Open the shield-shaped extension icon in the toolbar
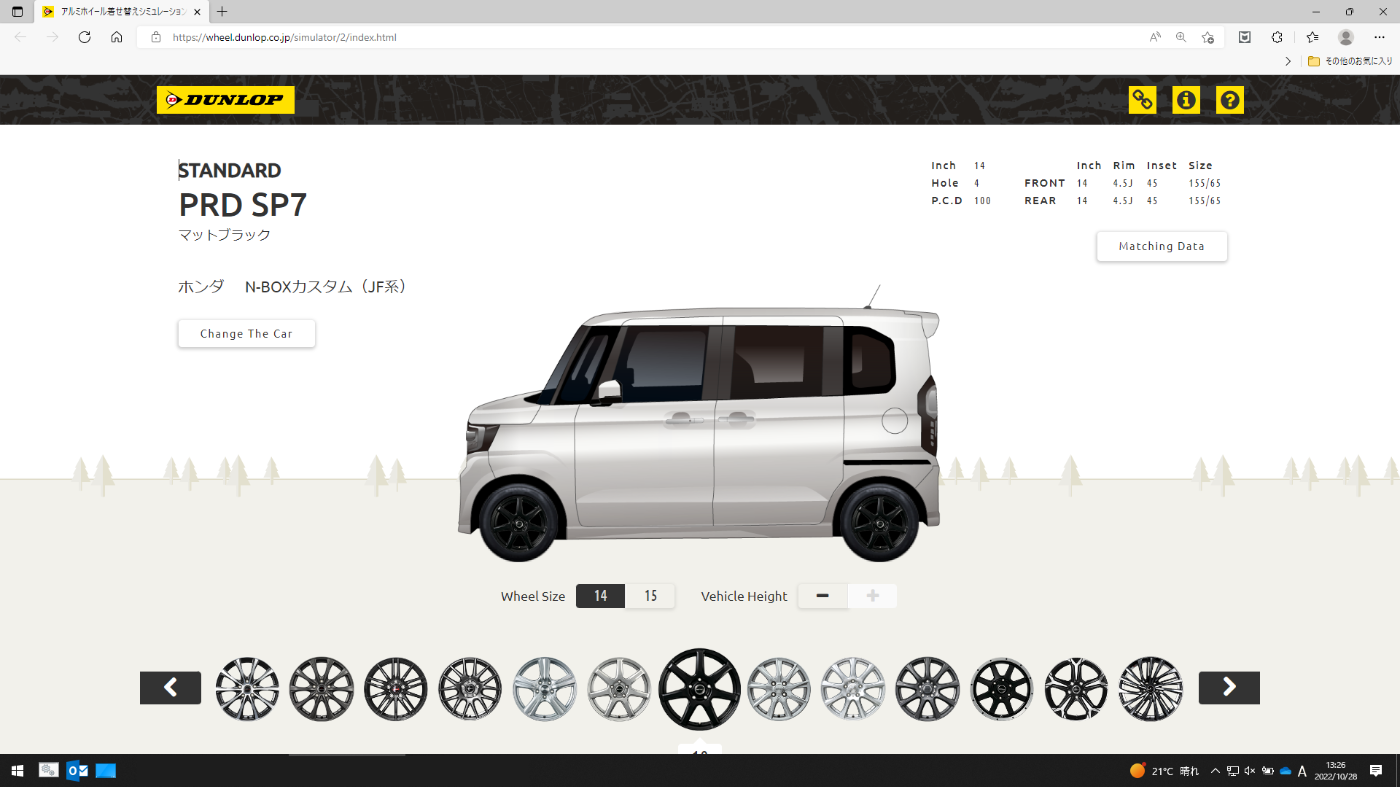The image size is (1400, 787). [x=1245, y=37]
